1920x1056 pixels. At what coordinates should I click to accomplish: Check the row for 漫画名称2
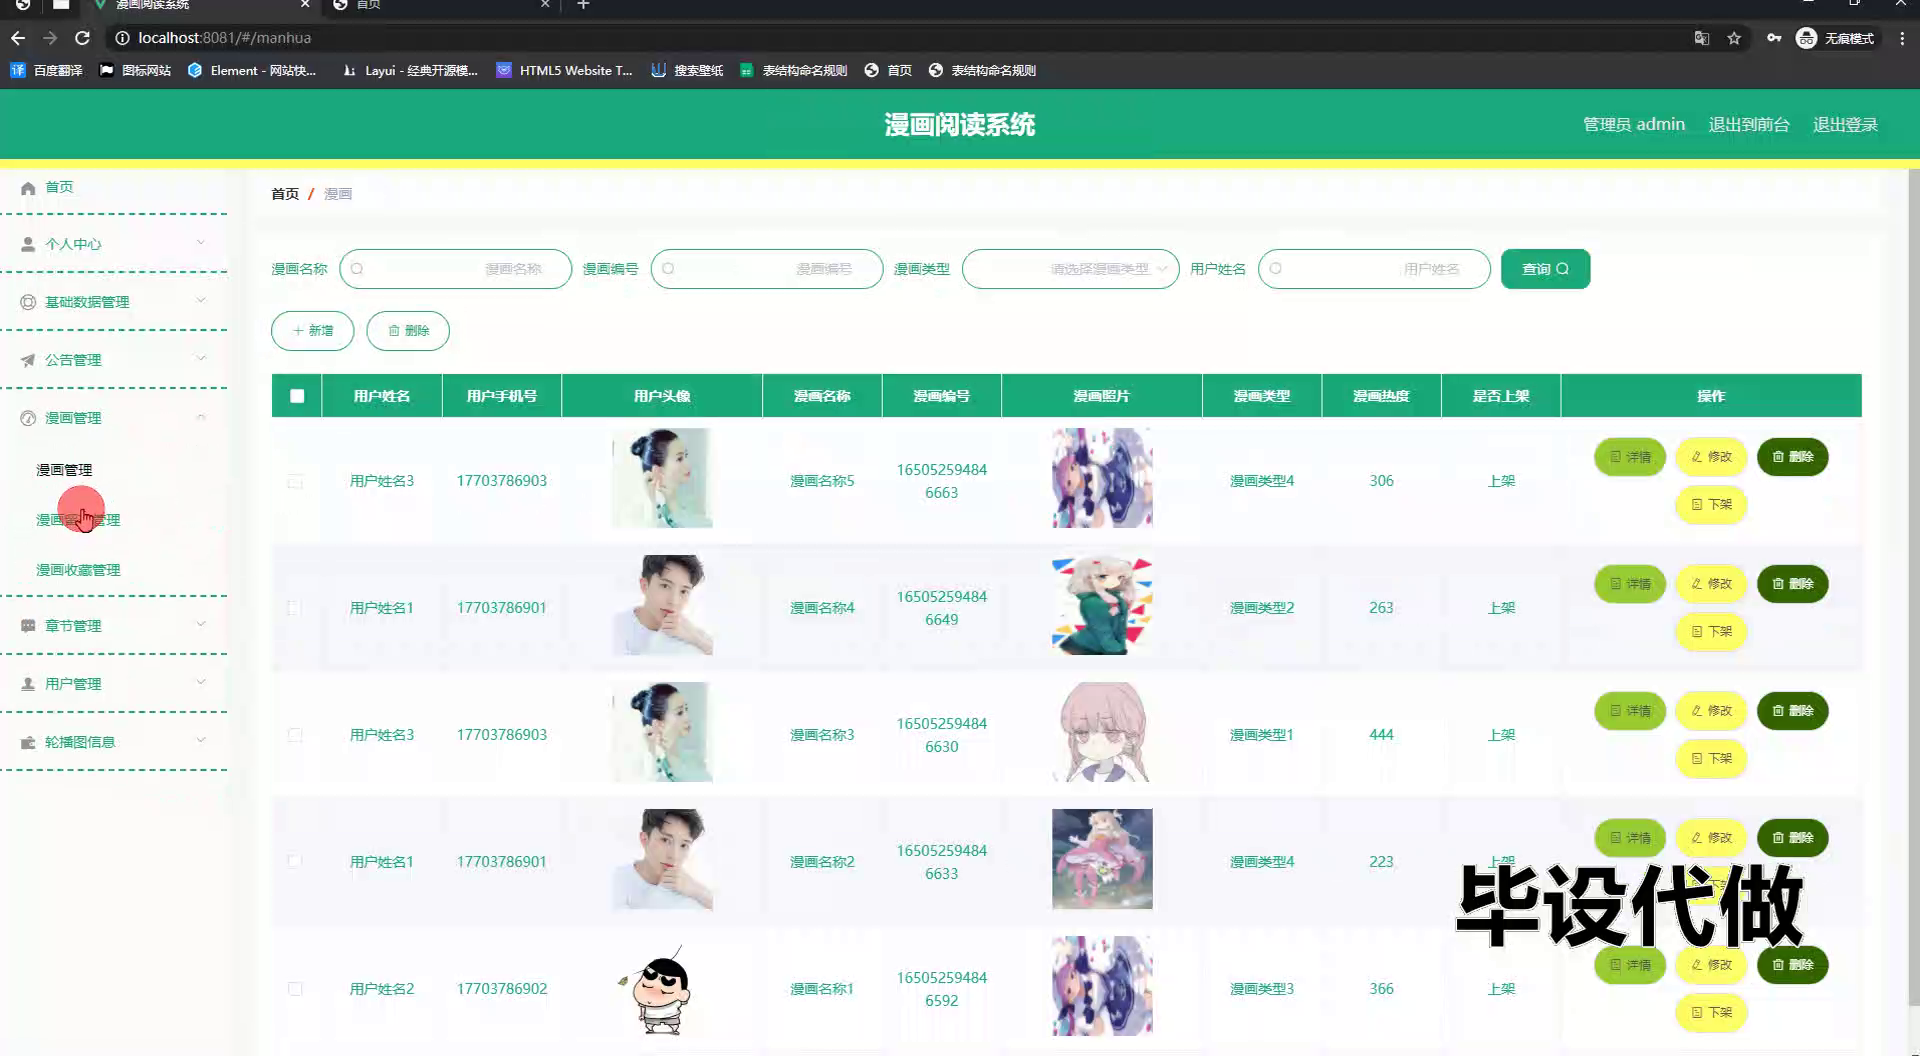tap(295, 862)
